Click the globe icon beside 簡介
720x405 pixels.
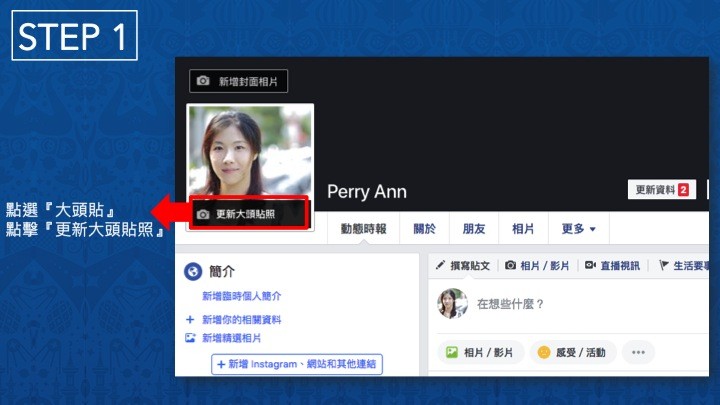coord(193,271)
